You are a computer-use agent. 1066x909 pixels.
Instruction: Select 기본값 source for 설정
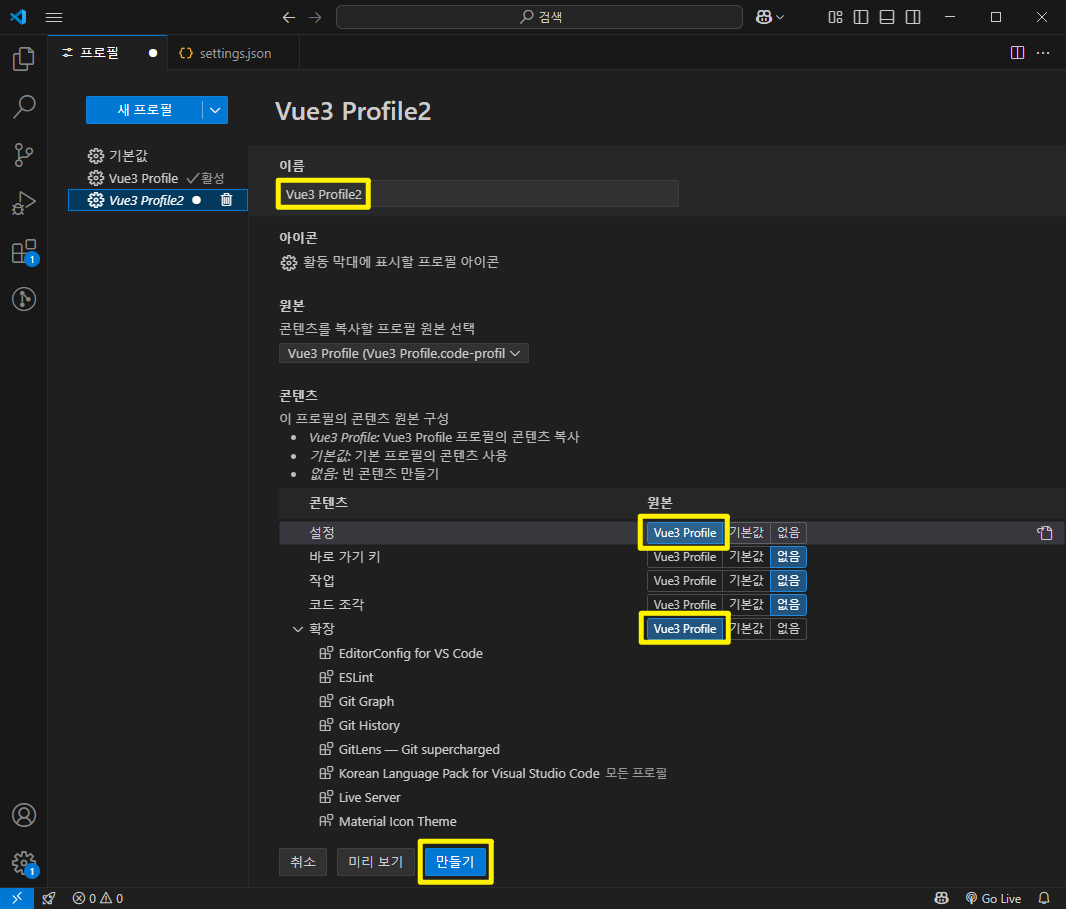746,532
